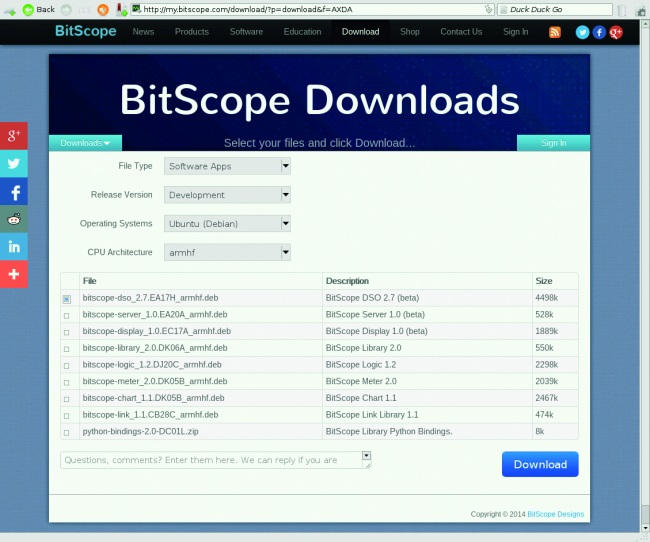Open the File Type dropdown
The height and width of the screenshot is (542, 650).
227,166
